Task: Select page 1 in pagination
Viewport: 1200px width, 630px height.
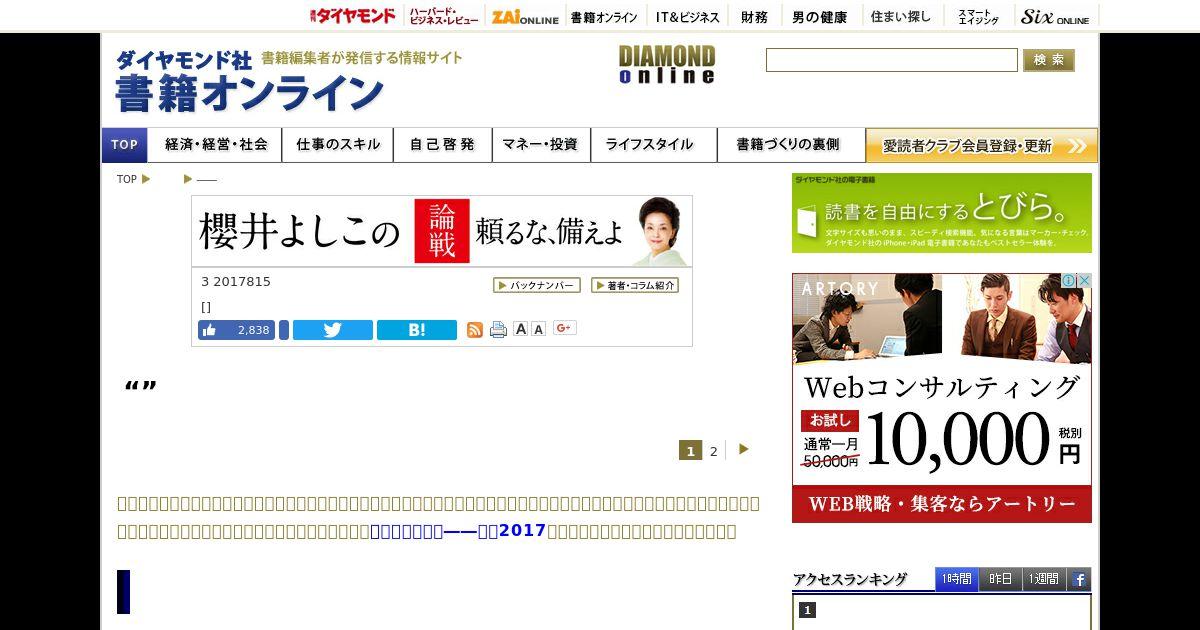Action: tap(690, 451)
